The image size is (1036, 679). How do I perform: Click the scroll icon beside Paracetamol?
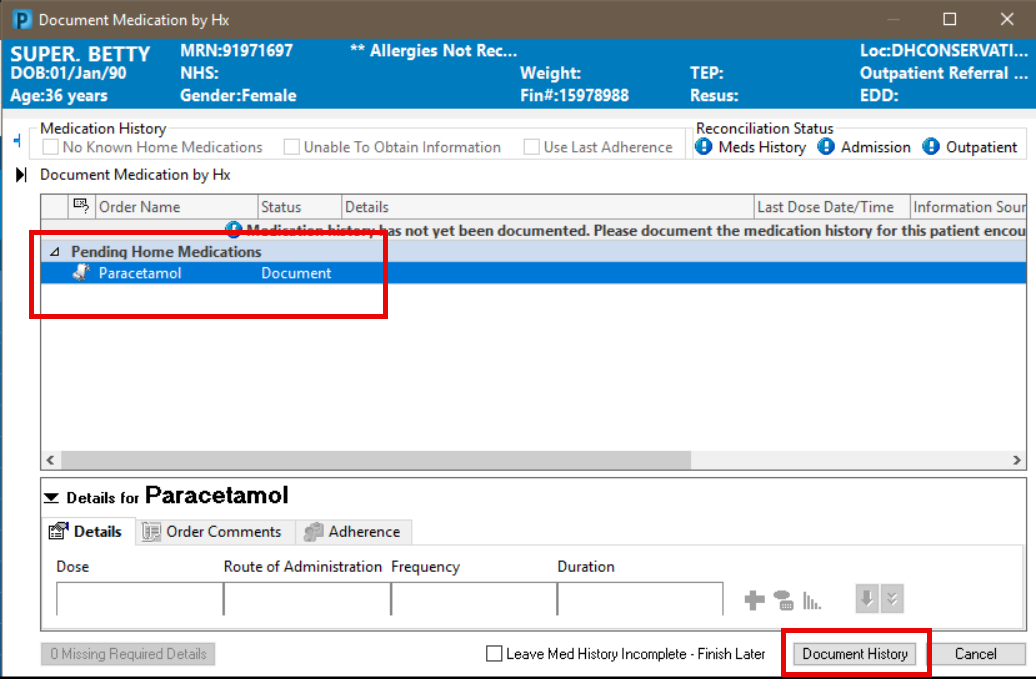pyautogui.click(x=82, y=273)
